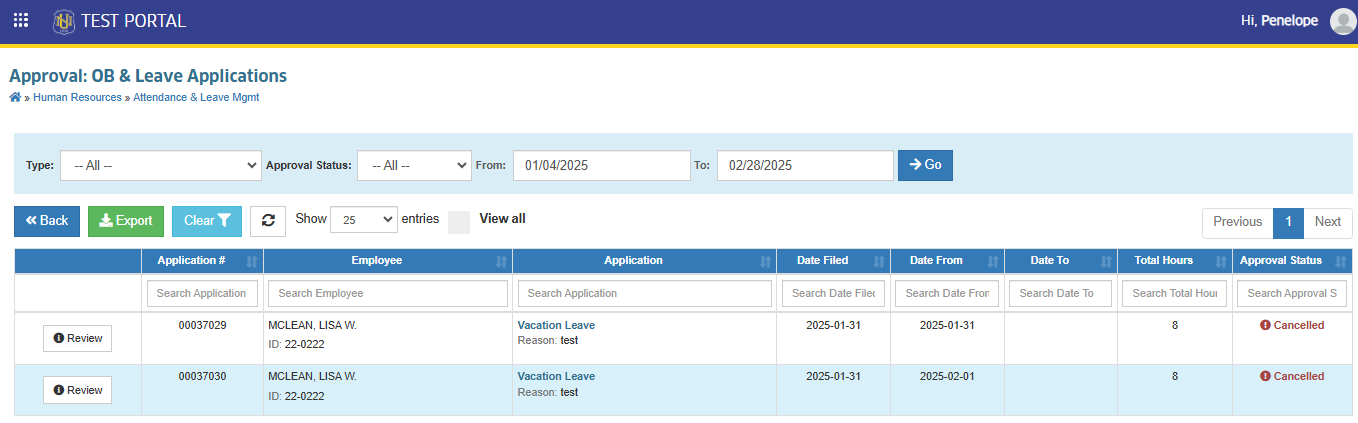
Task: Toggle the View all checkbox
Action: point(459,222)
